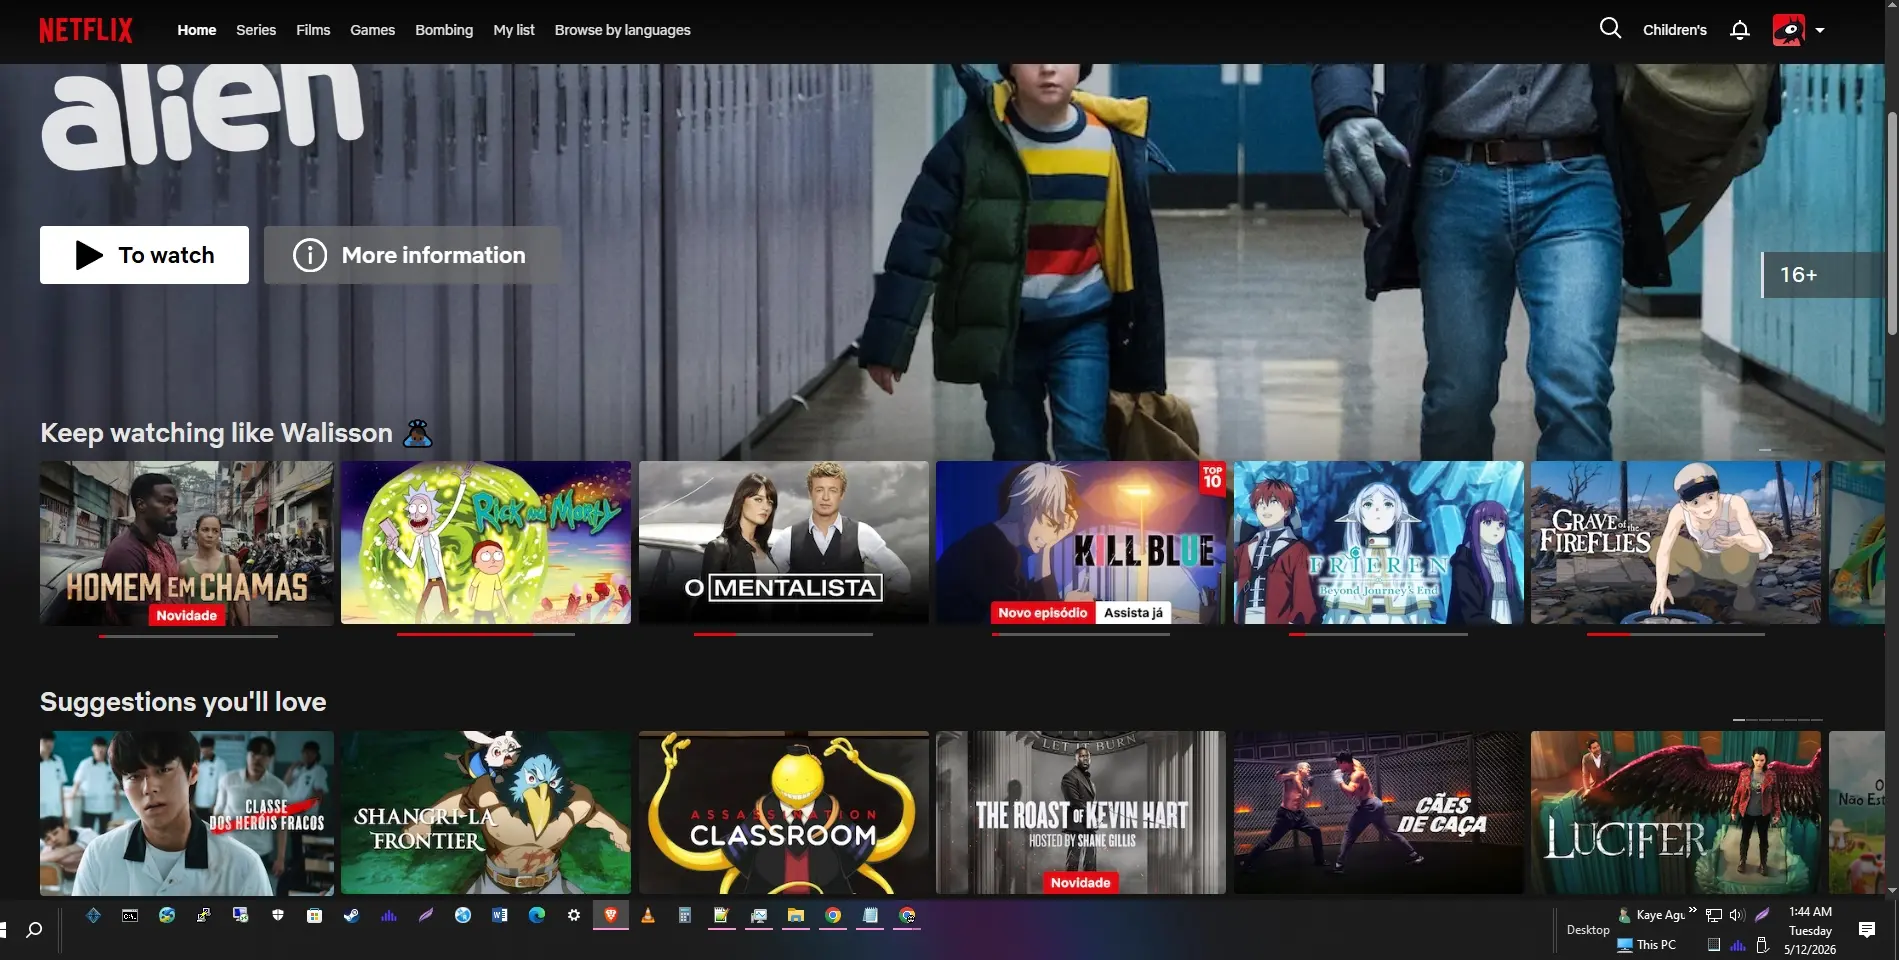The width and height of the screenshot is (1899, 960).
Task: Open the Cães de Caça thumbnail
Action: (1379, 813)
